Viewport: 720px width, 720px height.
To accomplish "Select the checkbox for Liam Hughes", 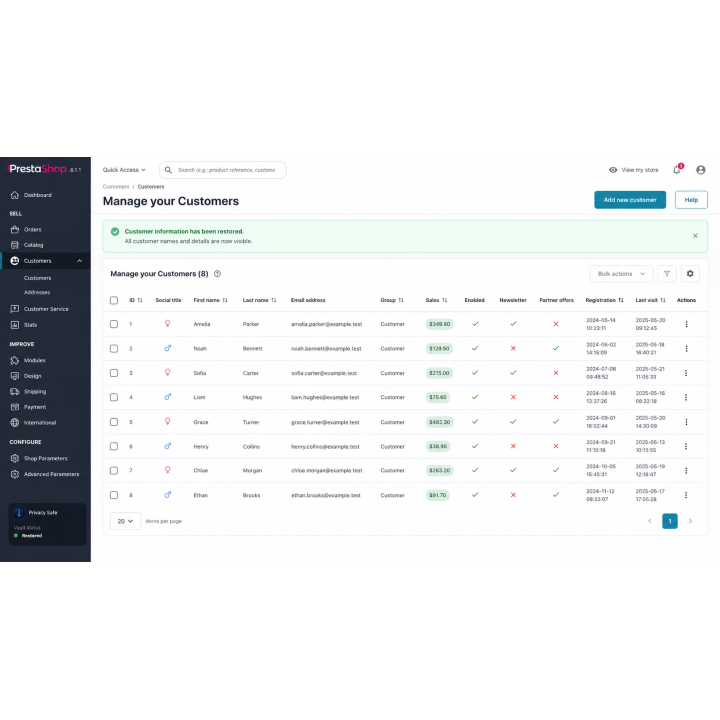I will pos(114,397).
